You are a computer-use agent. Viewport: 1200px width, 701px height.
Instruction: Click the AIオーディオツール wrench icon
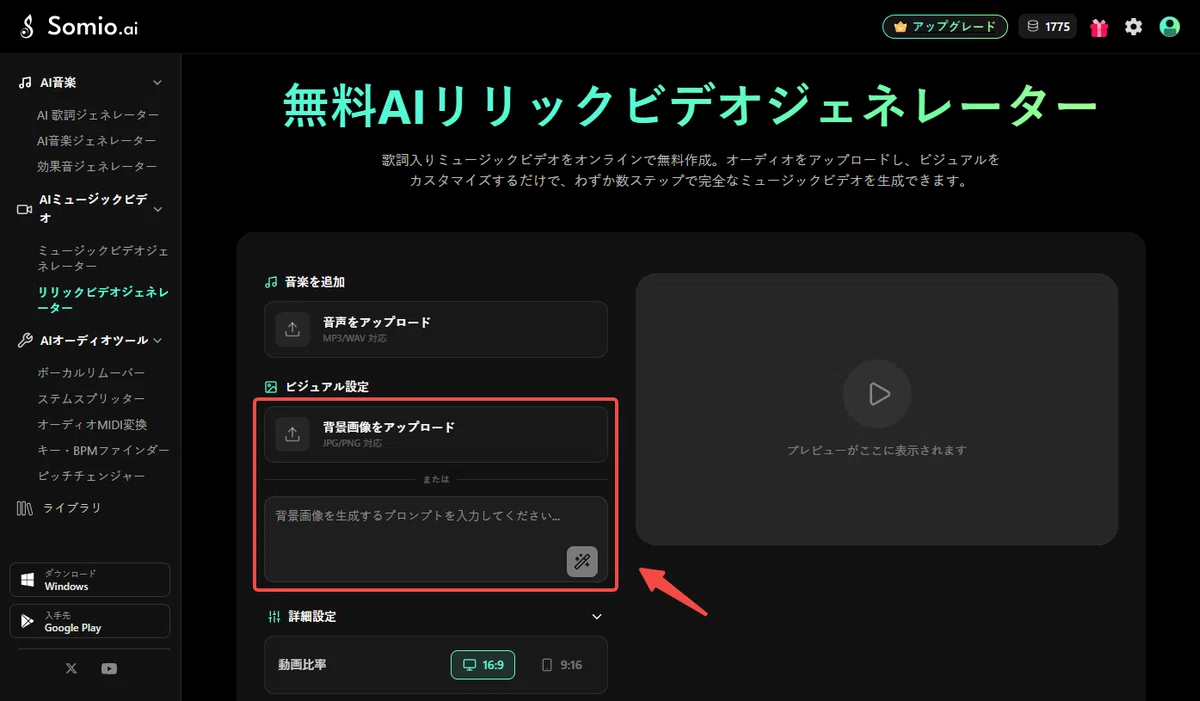25,341
